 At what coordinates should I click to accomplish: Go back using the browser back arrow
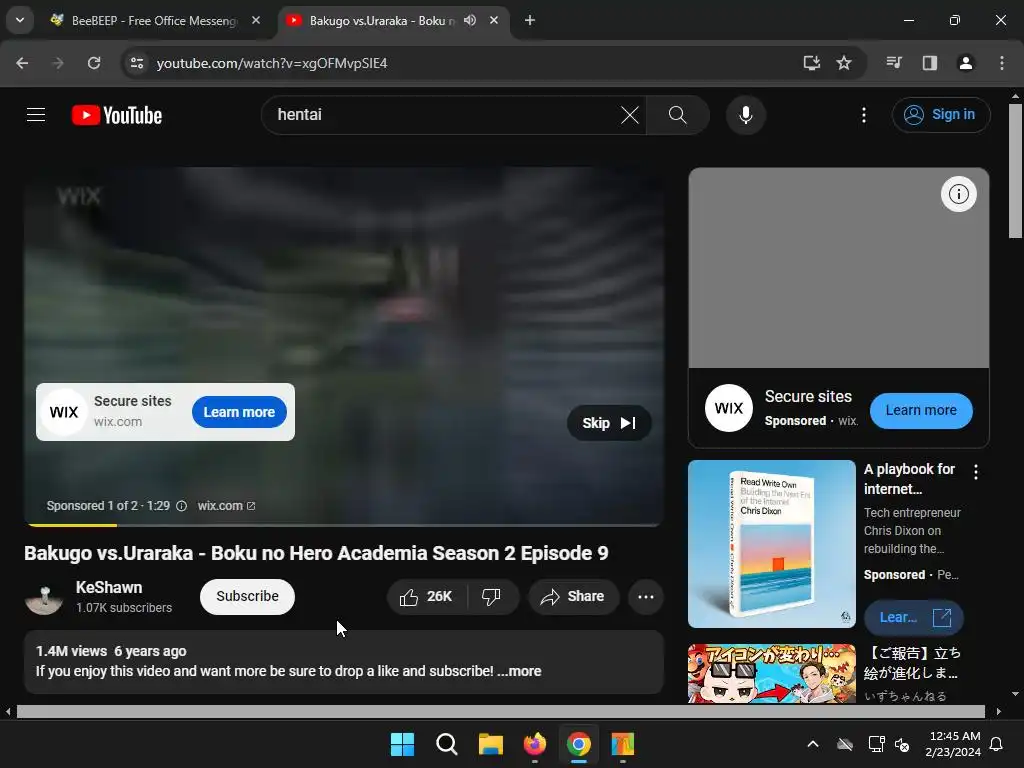click(x=22, y=63)
